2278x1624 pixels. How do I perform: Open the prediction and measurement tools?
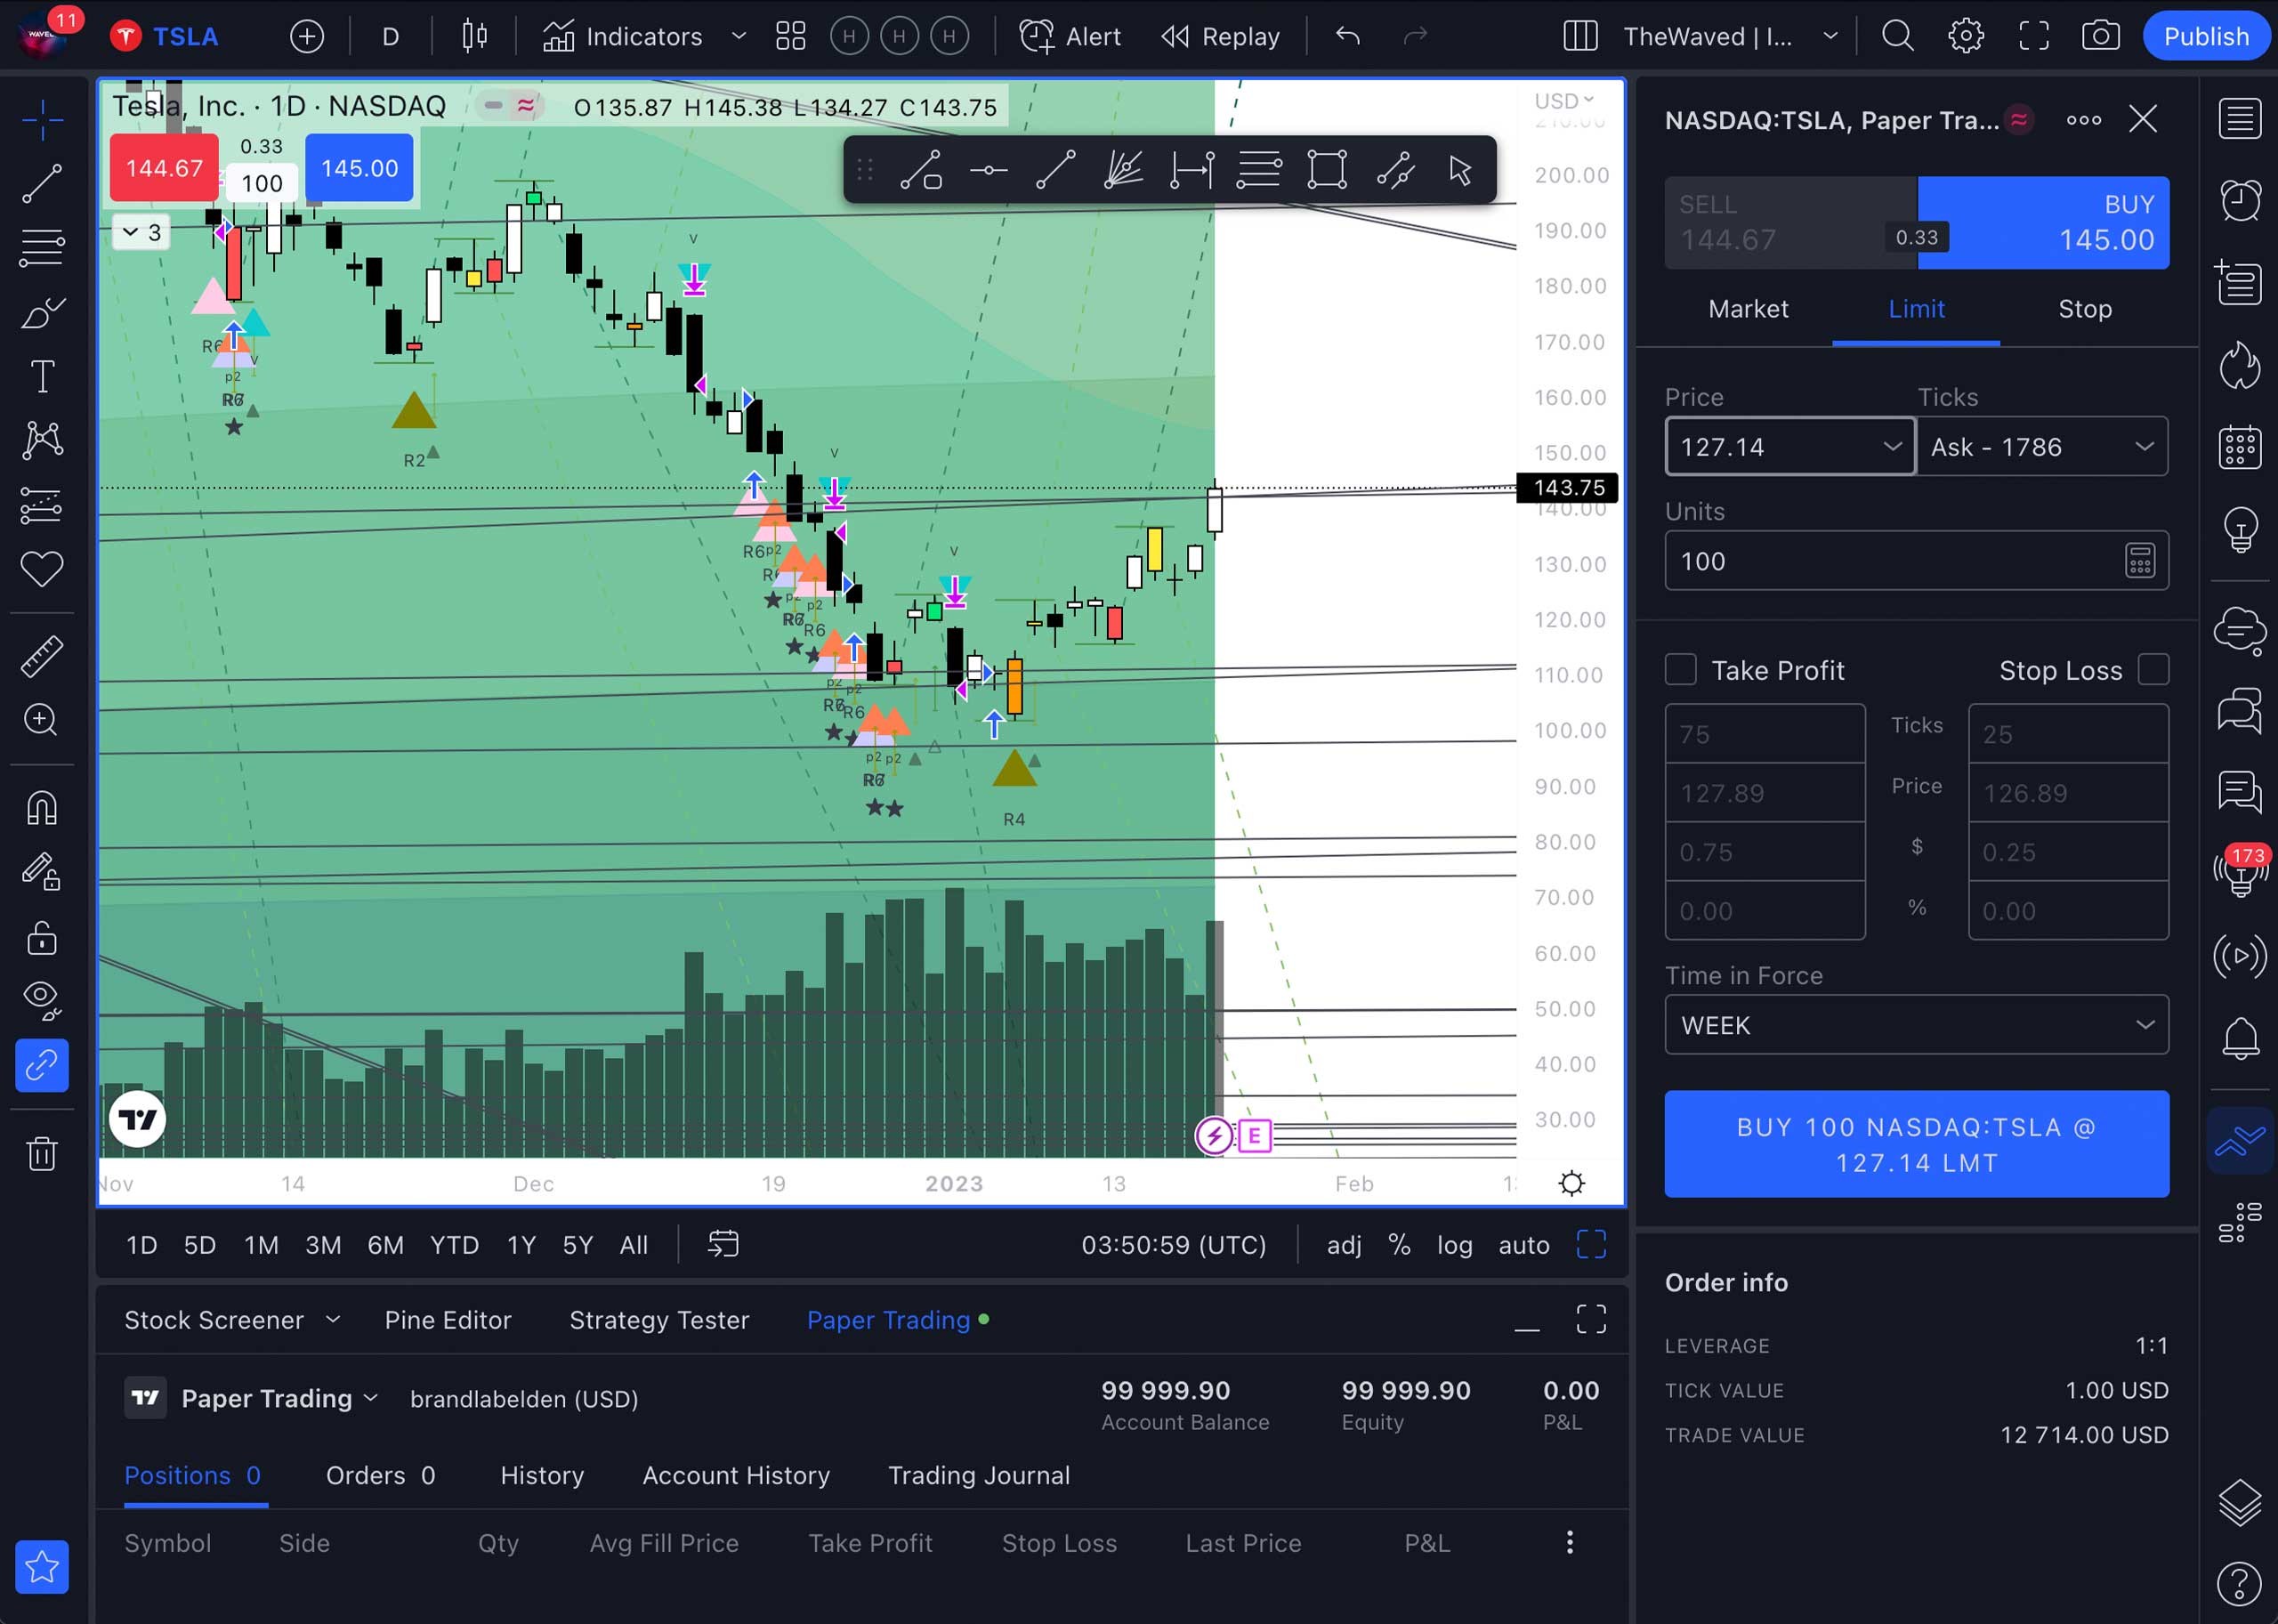point(42,505)
